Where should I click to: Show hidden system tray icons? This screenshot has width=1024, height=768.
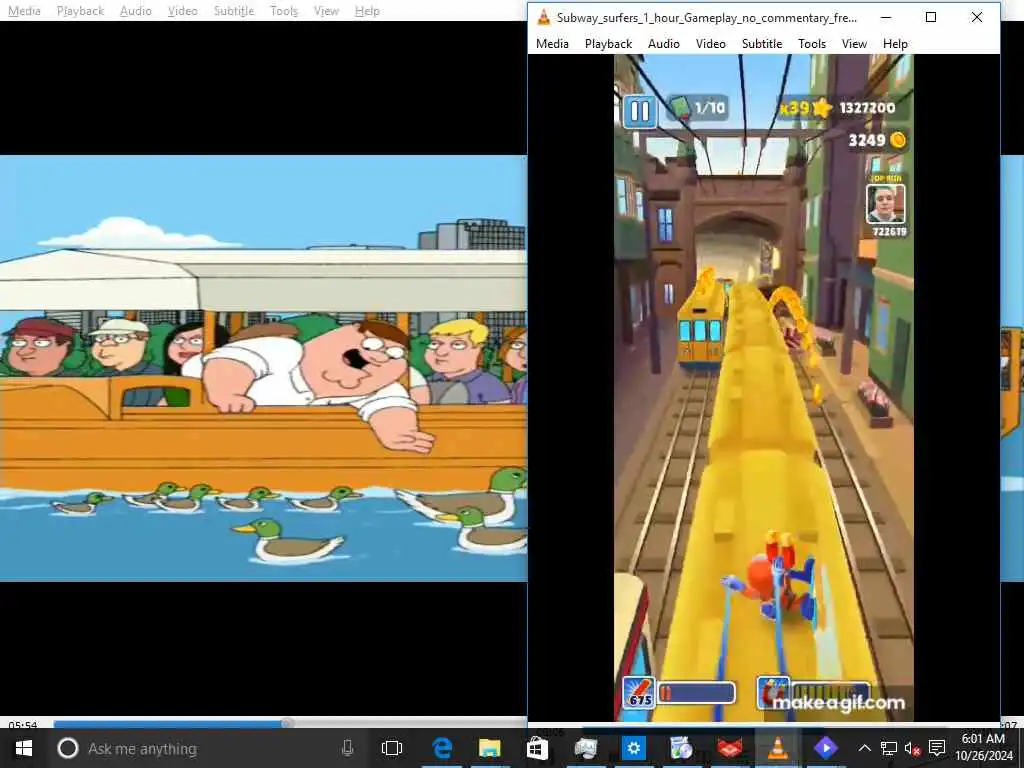(865, 748)
